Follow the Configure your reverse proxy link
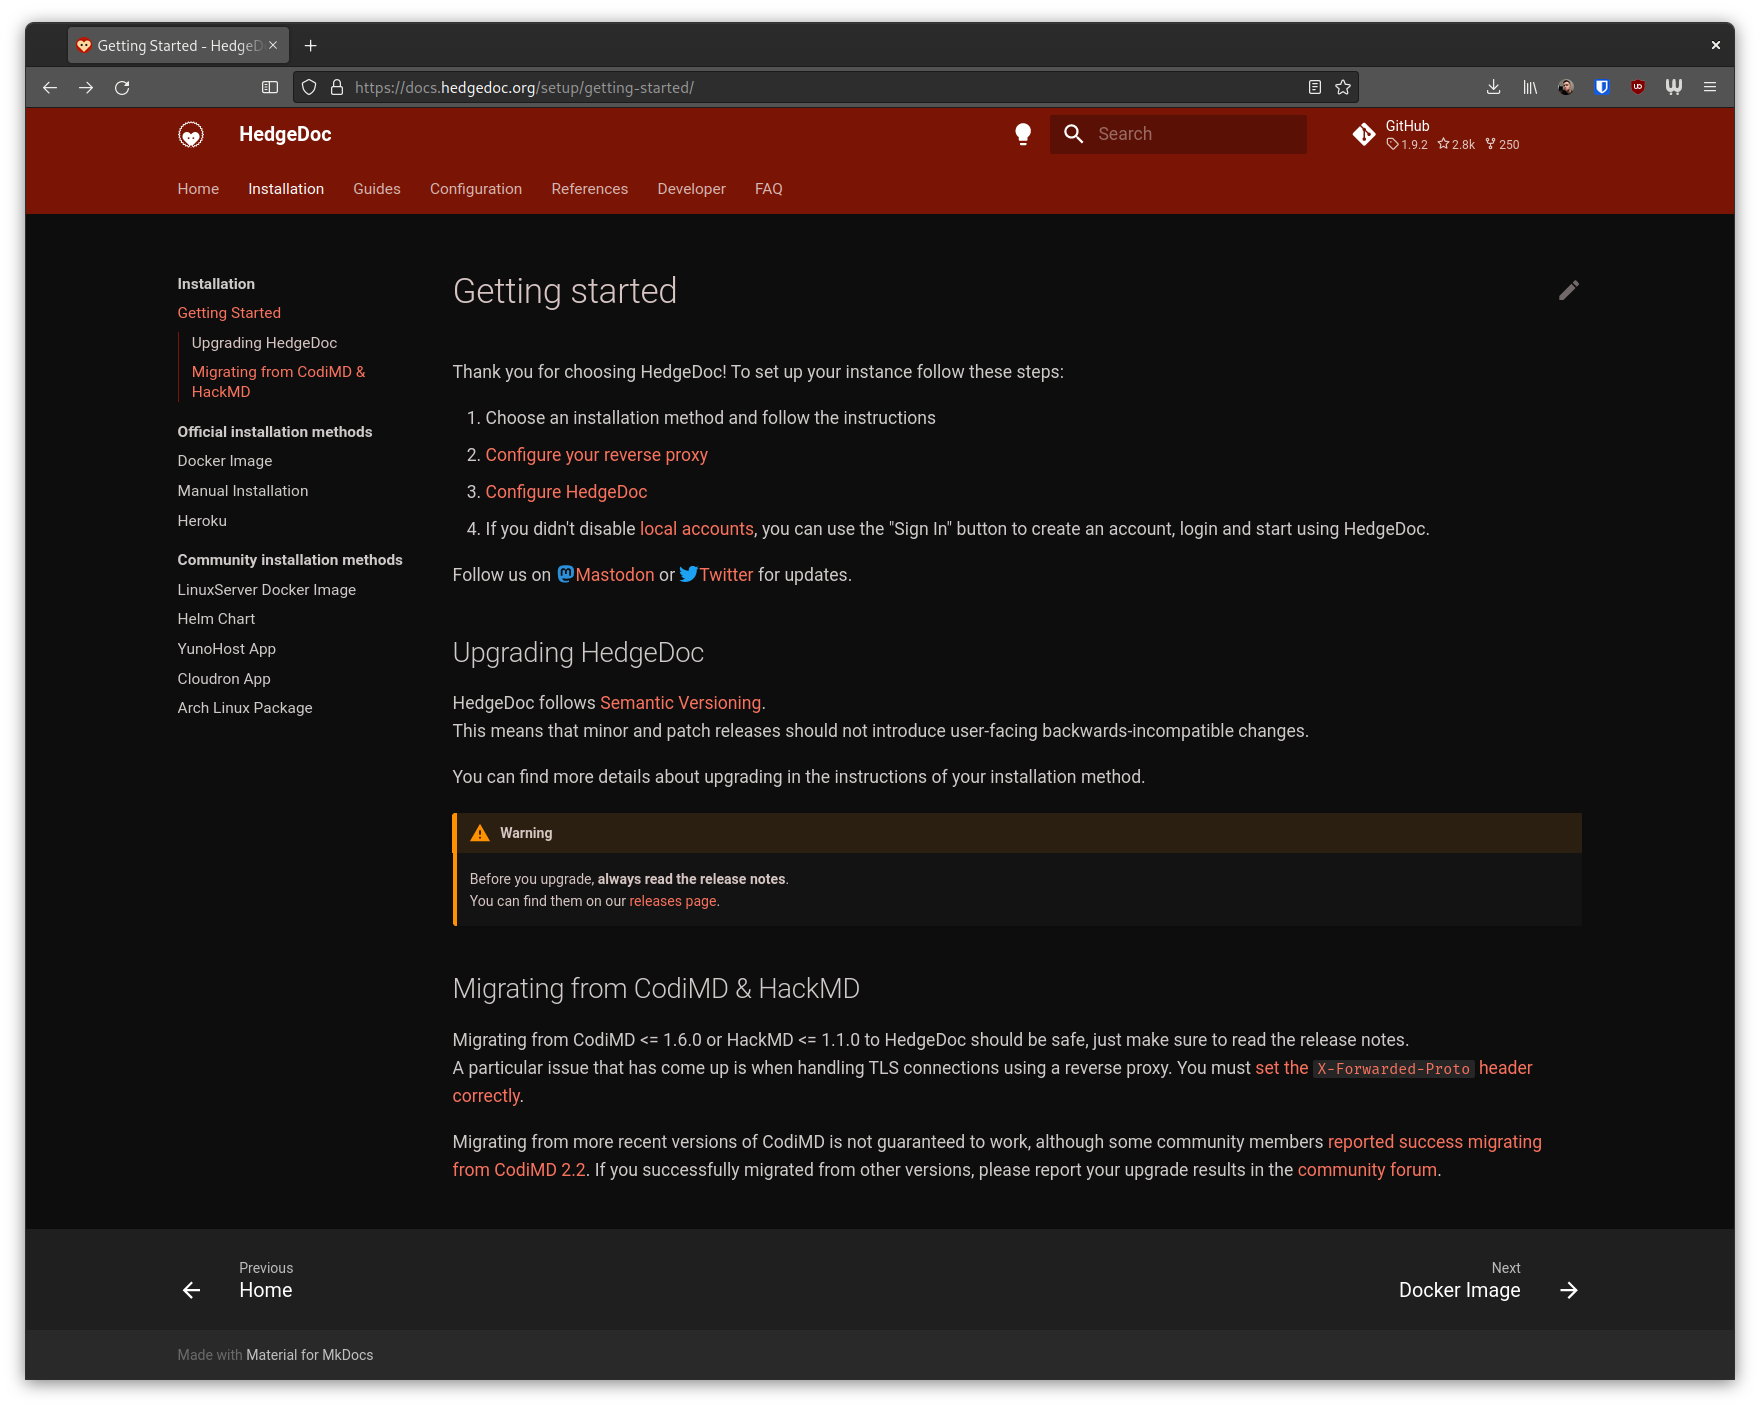1760x1408 pixels. (x=596, y=455)
